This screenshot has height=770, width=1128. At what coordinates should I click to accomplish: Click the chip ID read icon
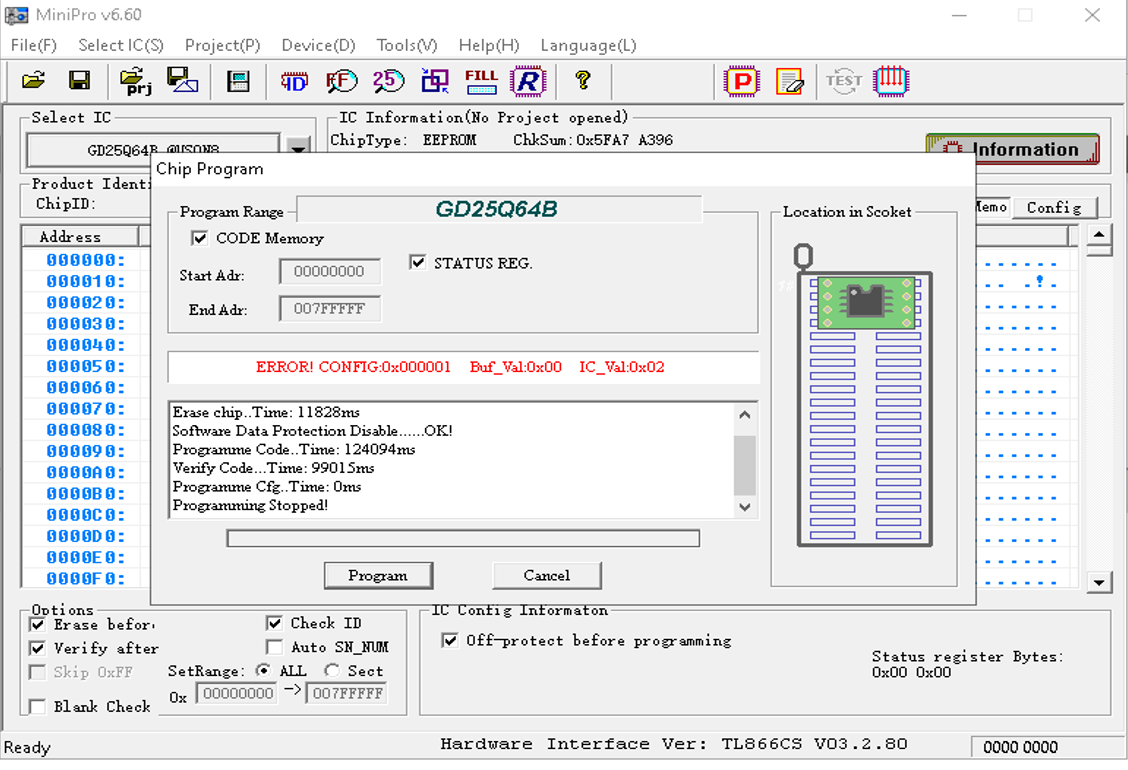point(294,81)
